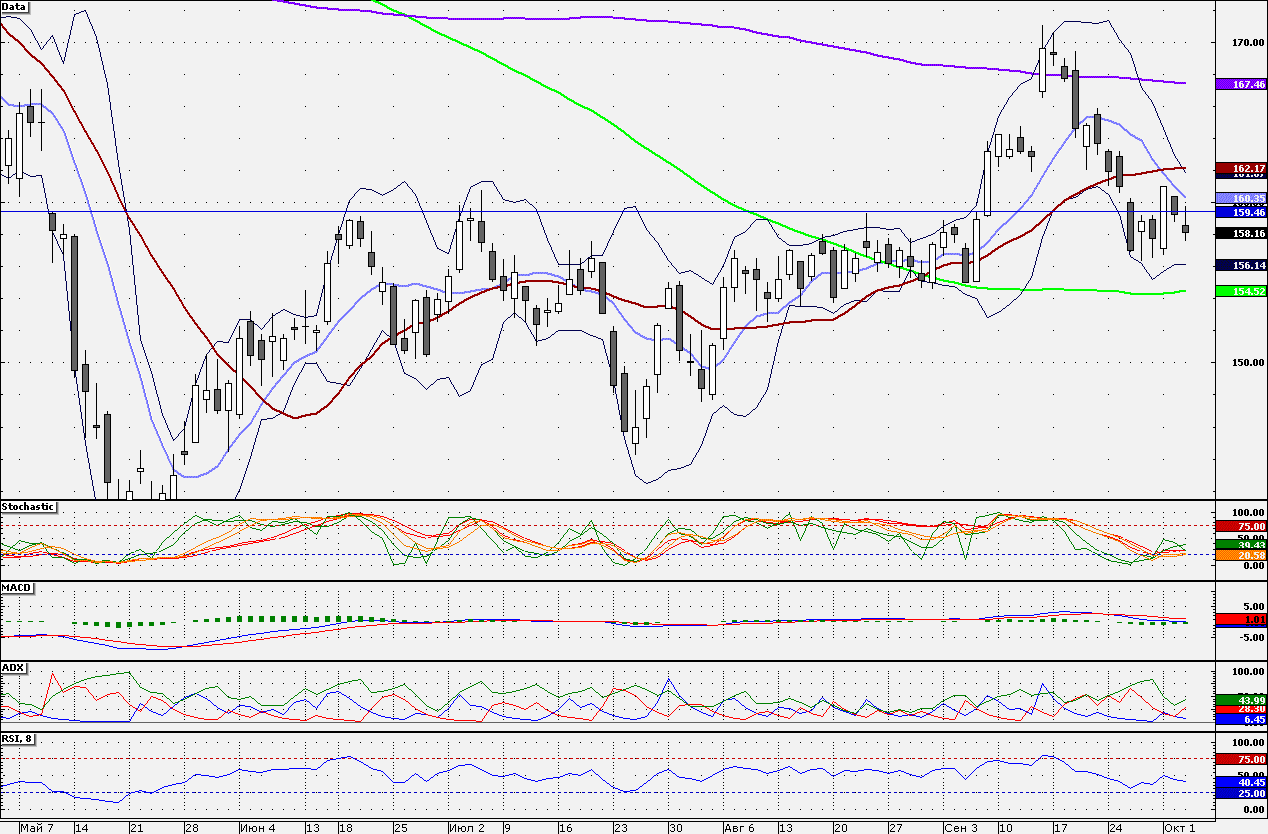Click the blue 159.46 price marker
1268x834 pixels.
1240,212
